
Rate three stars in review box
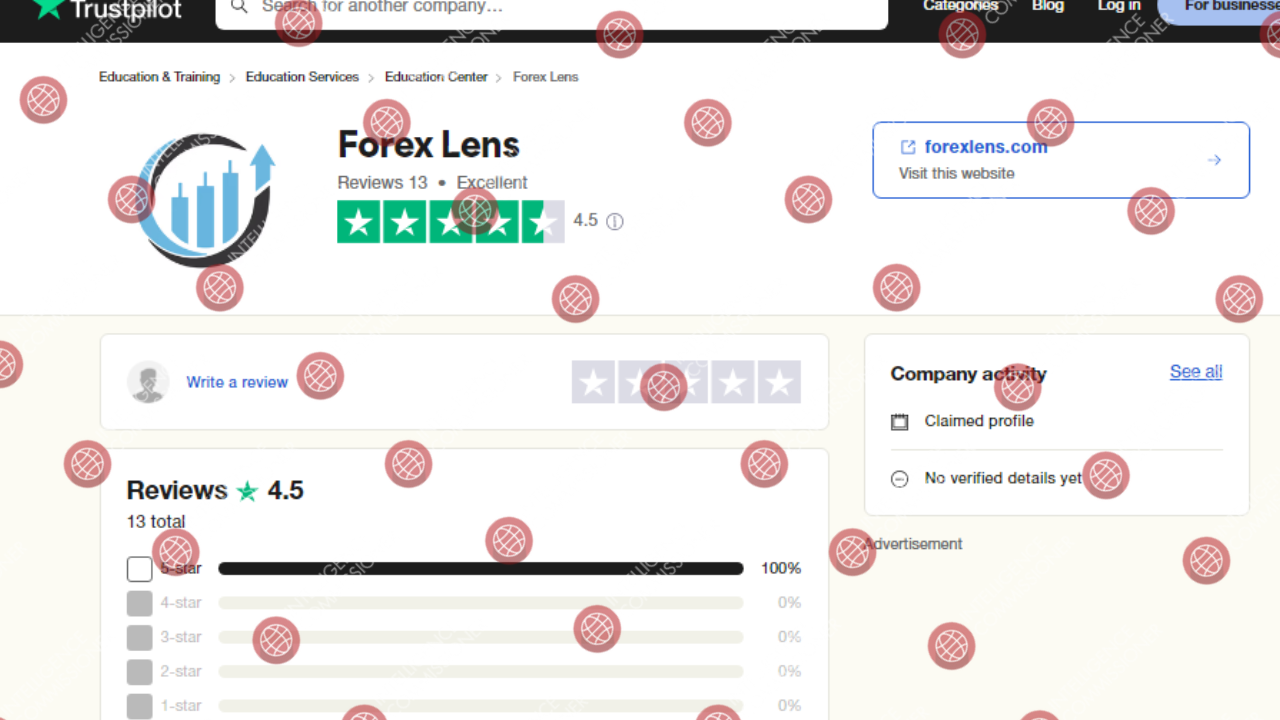click(687, 382)
